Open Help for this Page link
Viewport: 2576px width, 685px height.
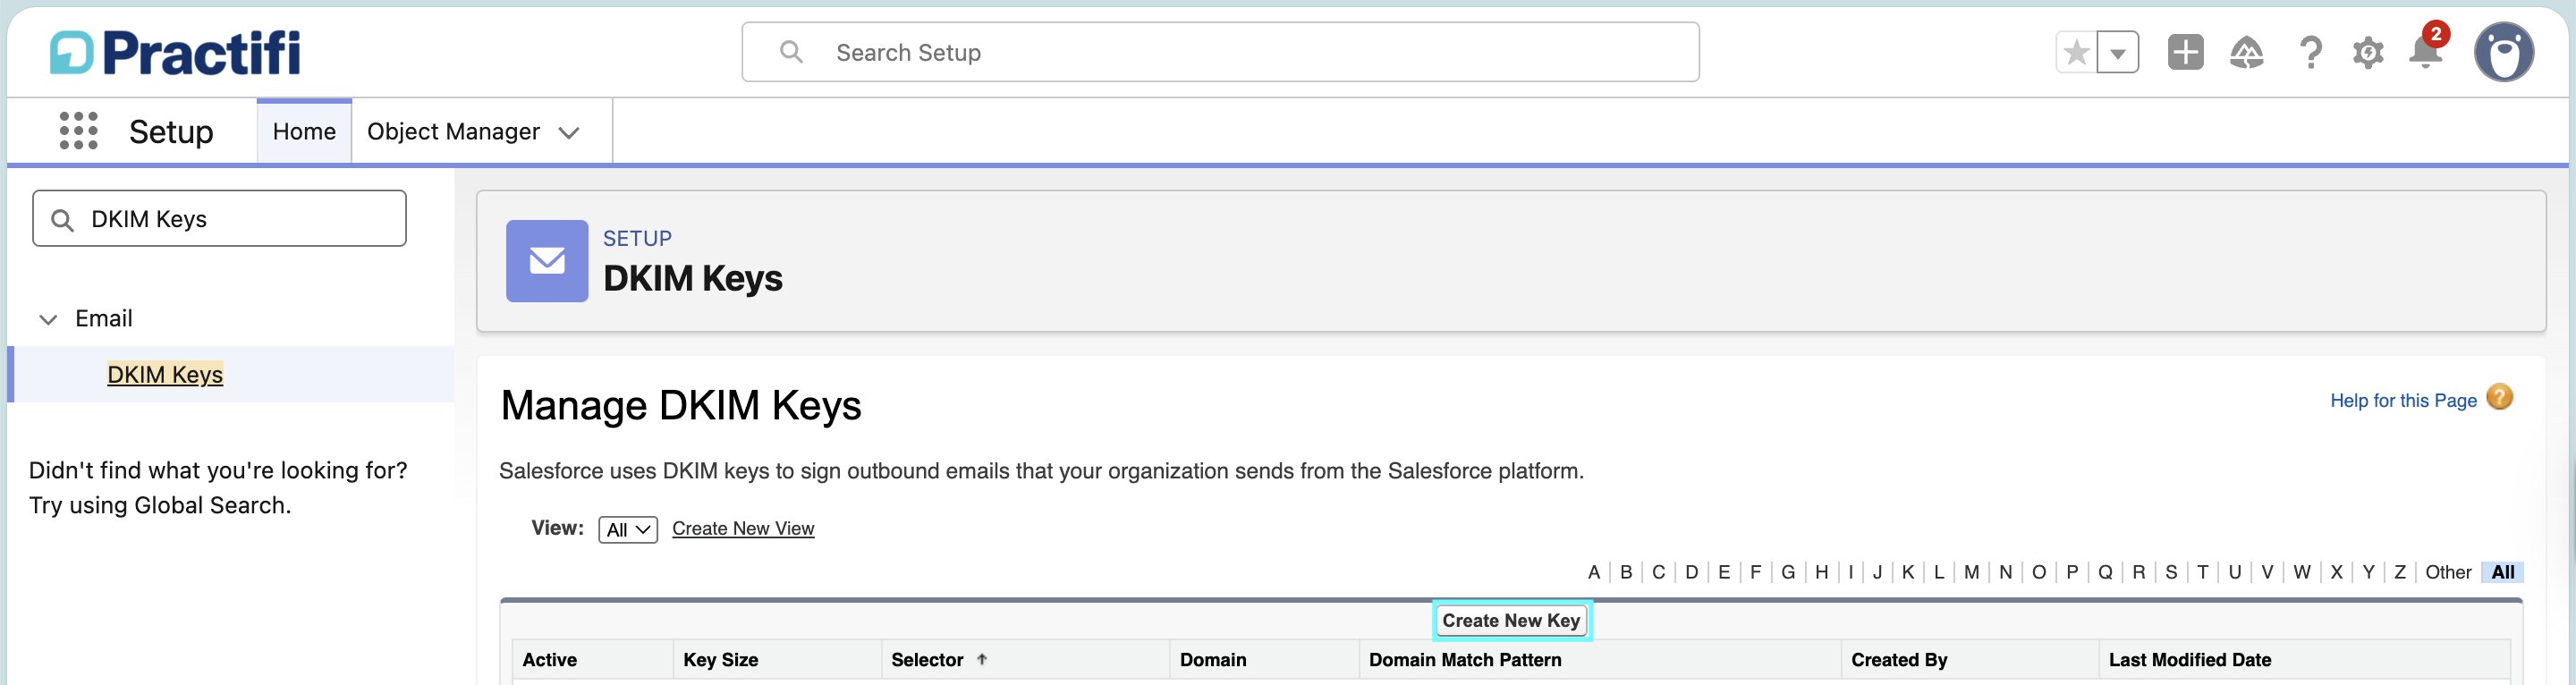2403,400
